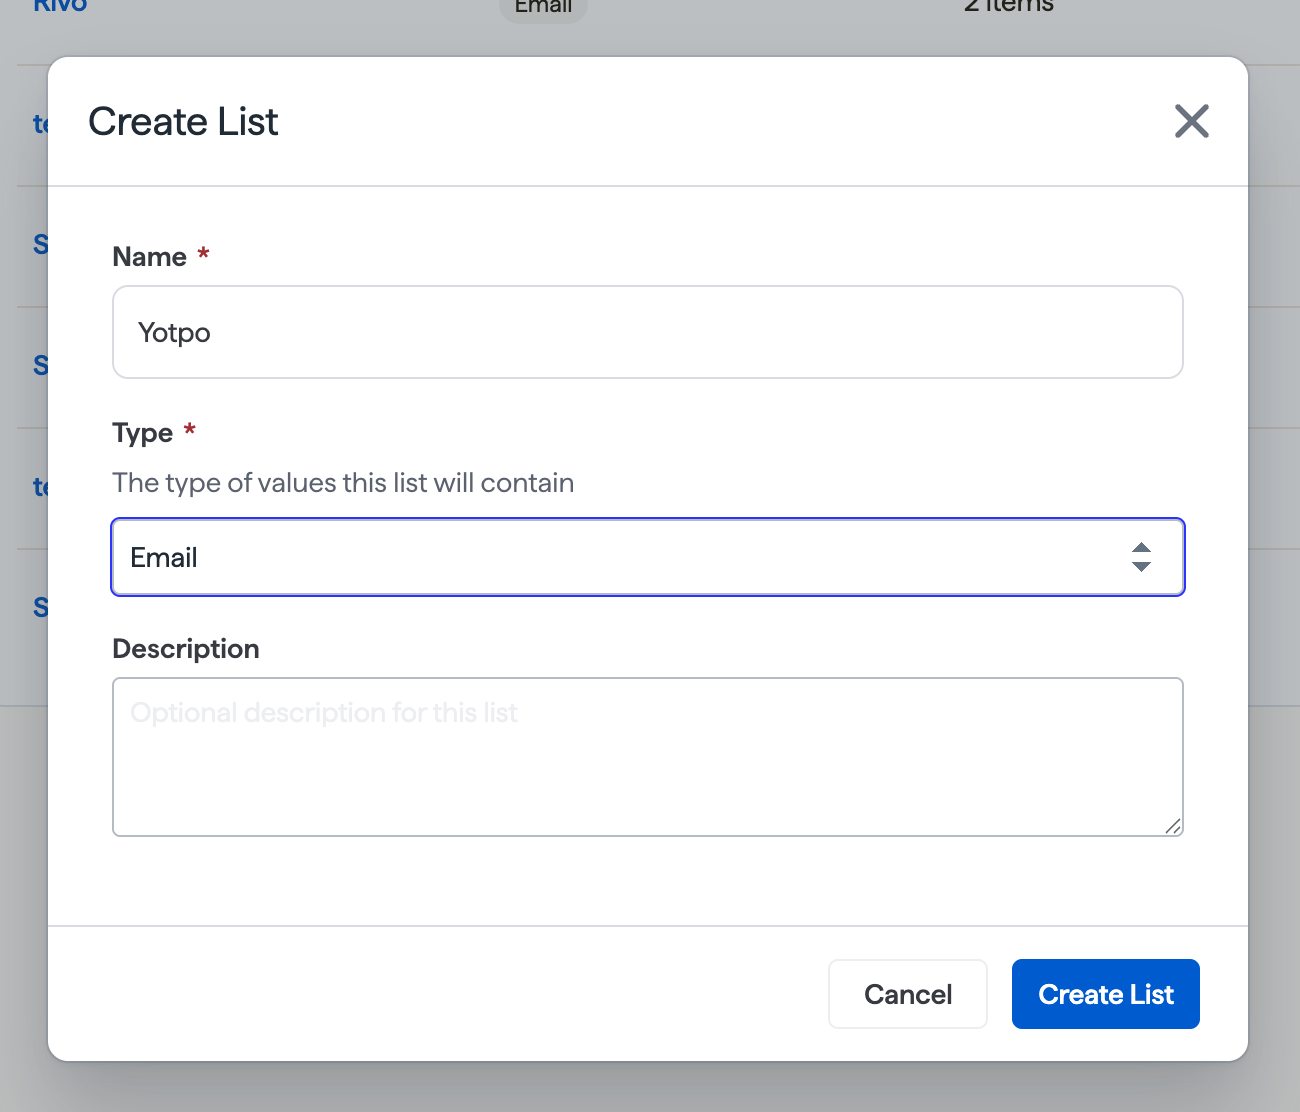Confirm with the blue Create List button
The width and height of the screenshot is (1300, 1112).
click(x=1106, y=994)
